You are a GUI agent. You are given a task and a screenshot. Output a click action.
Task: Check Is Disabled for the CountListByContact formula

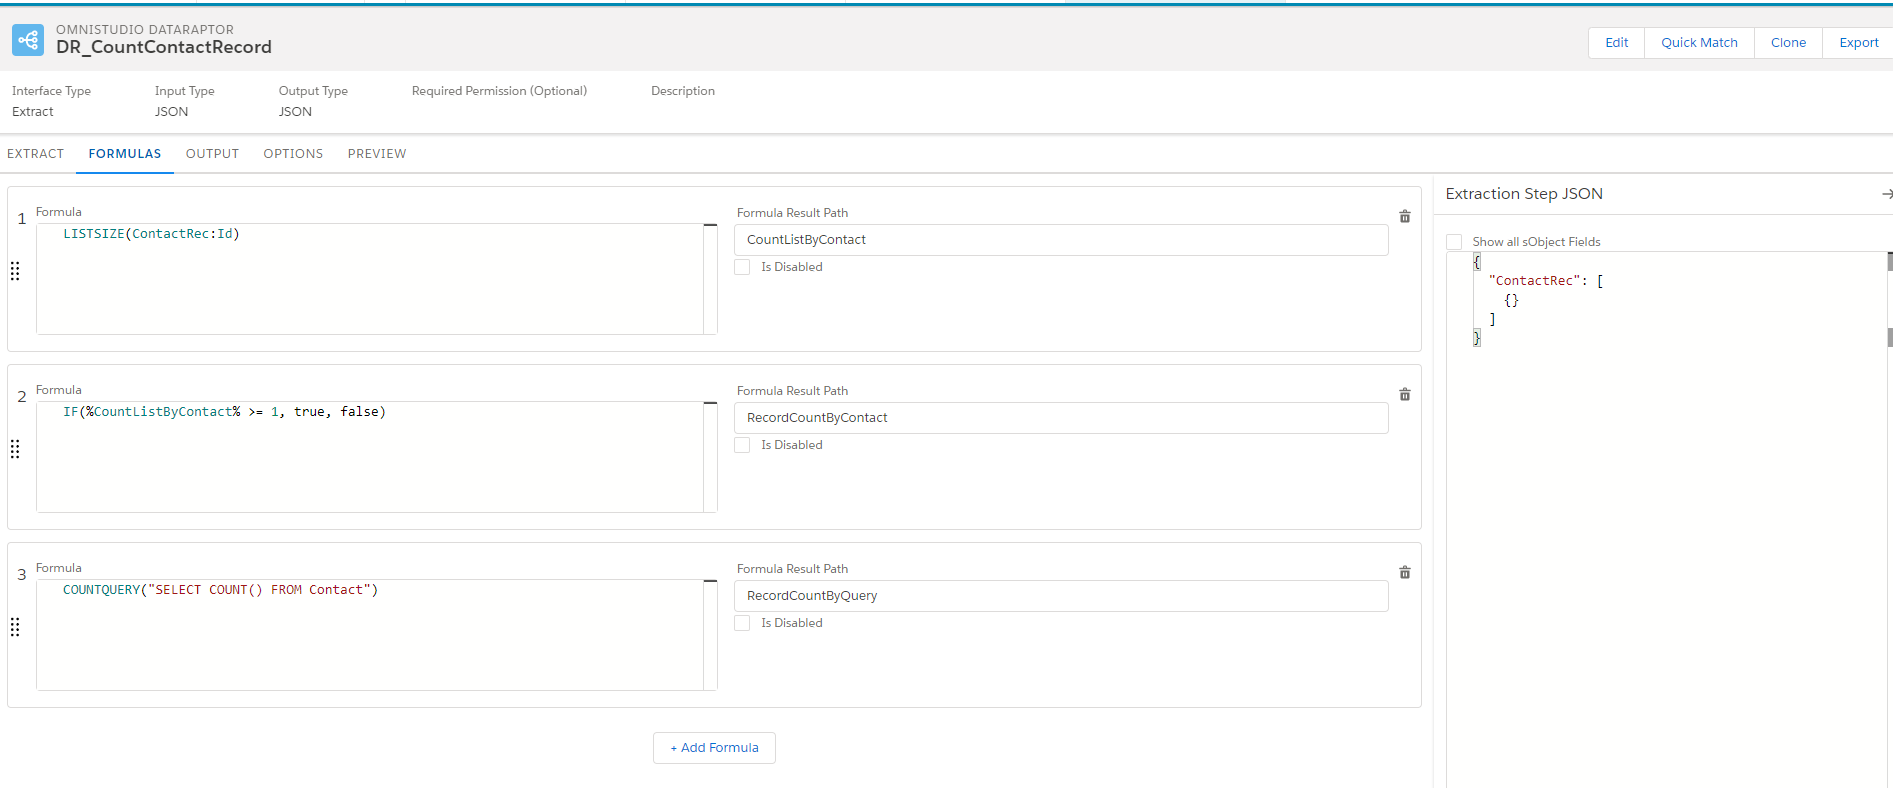[742, 267]
